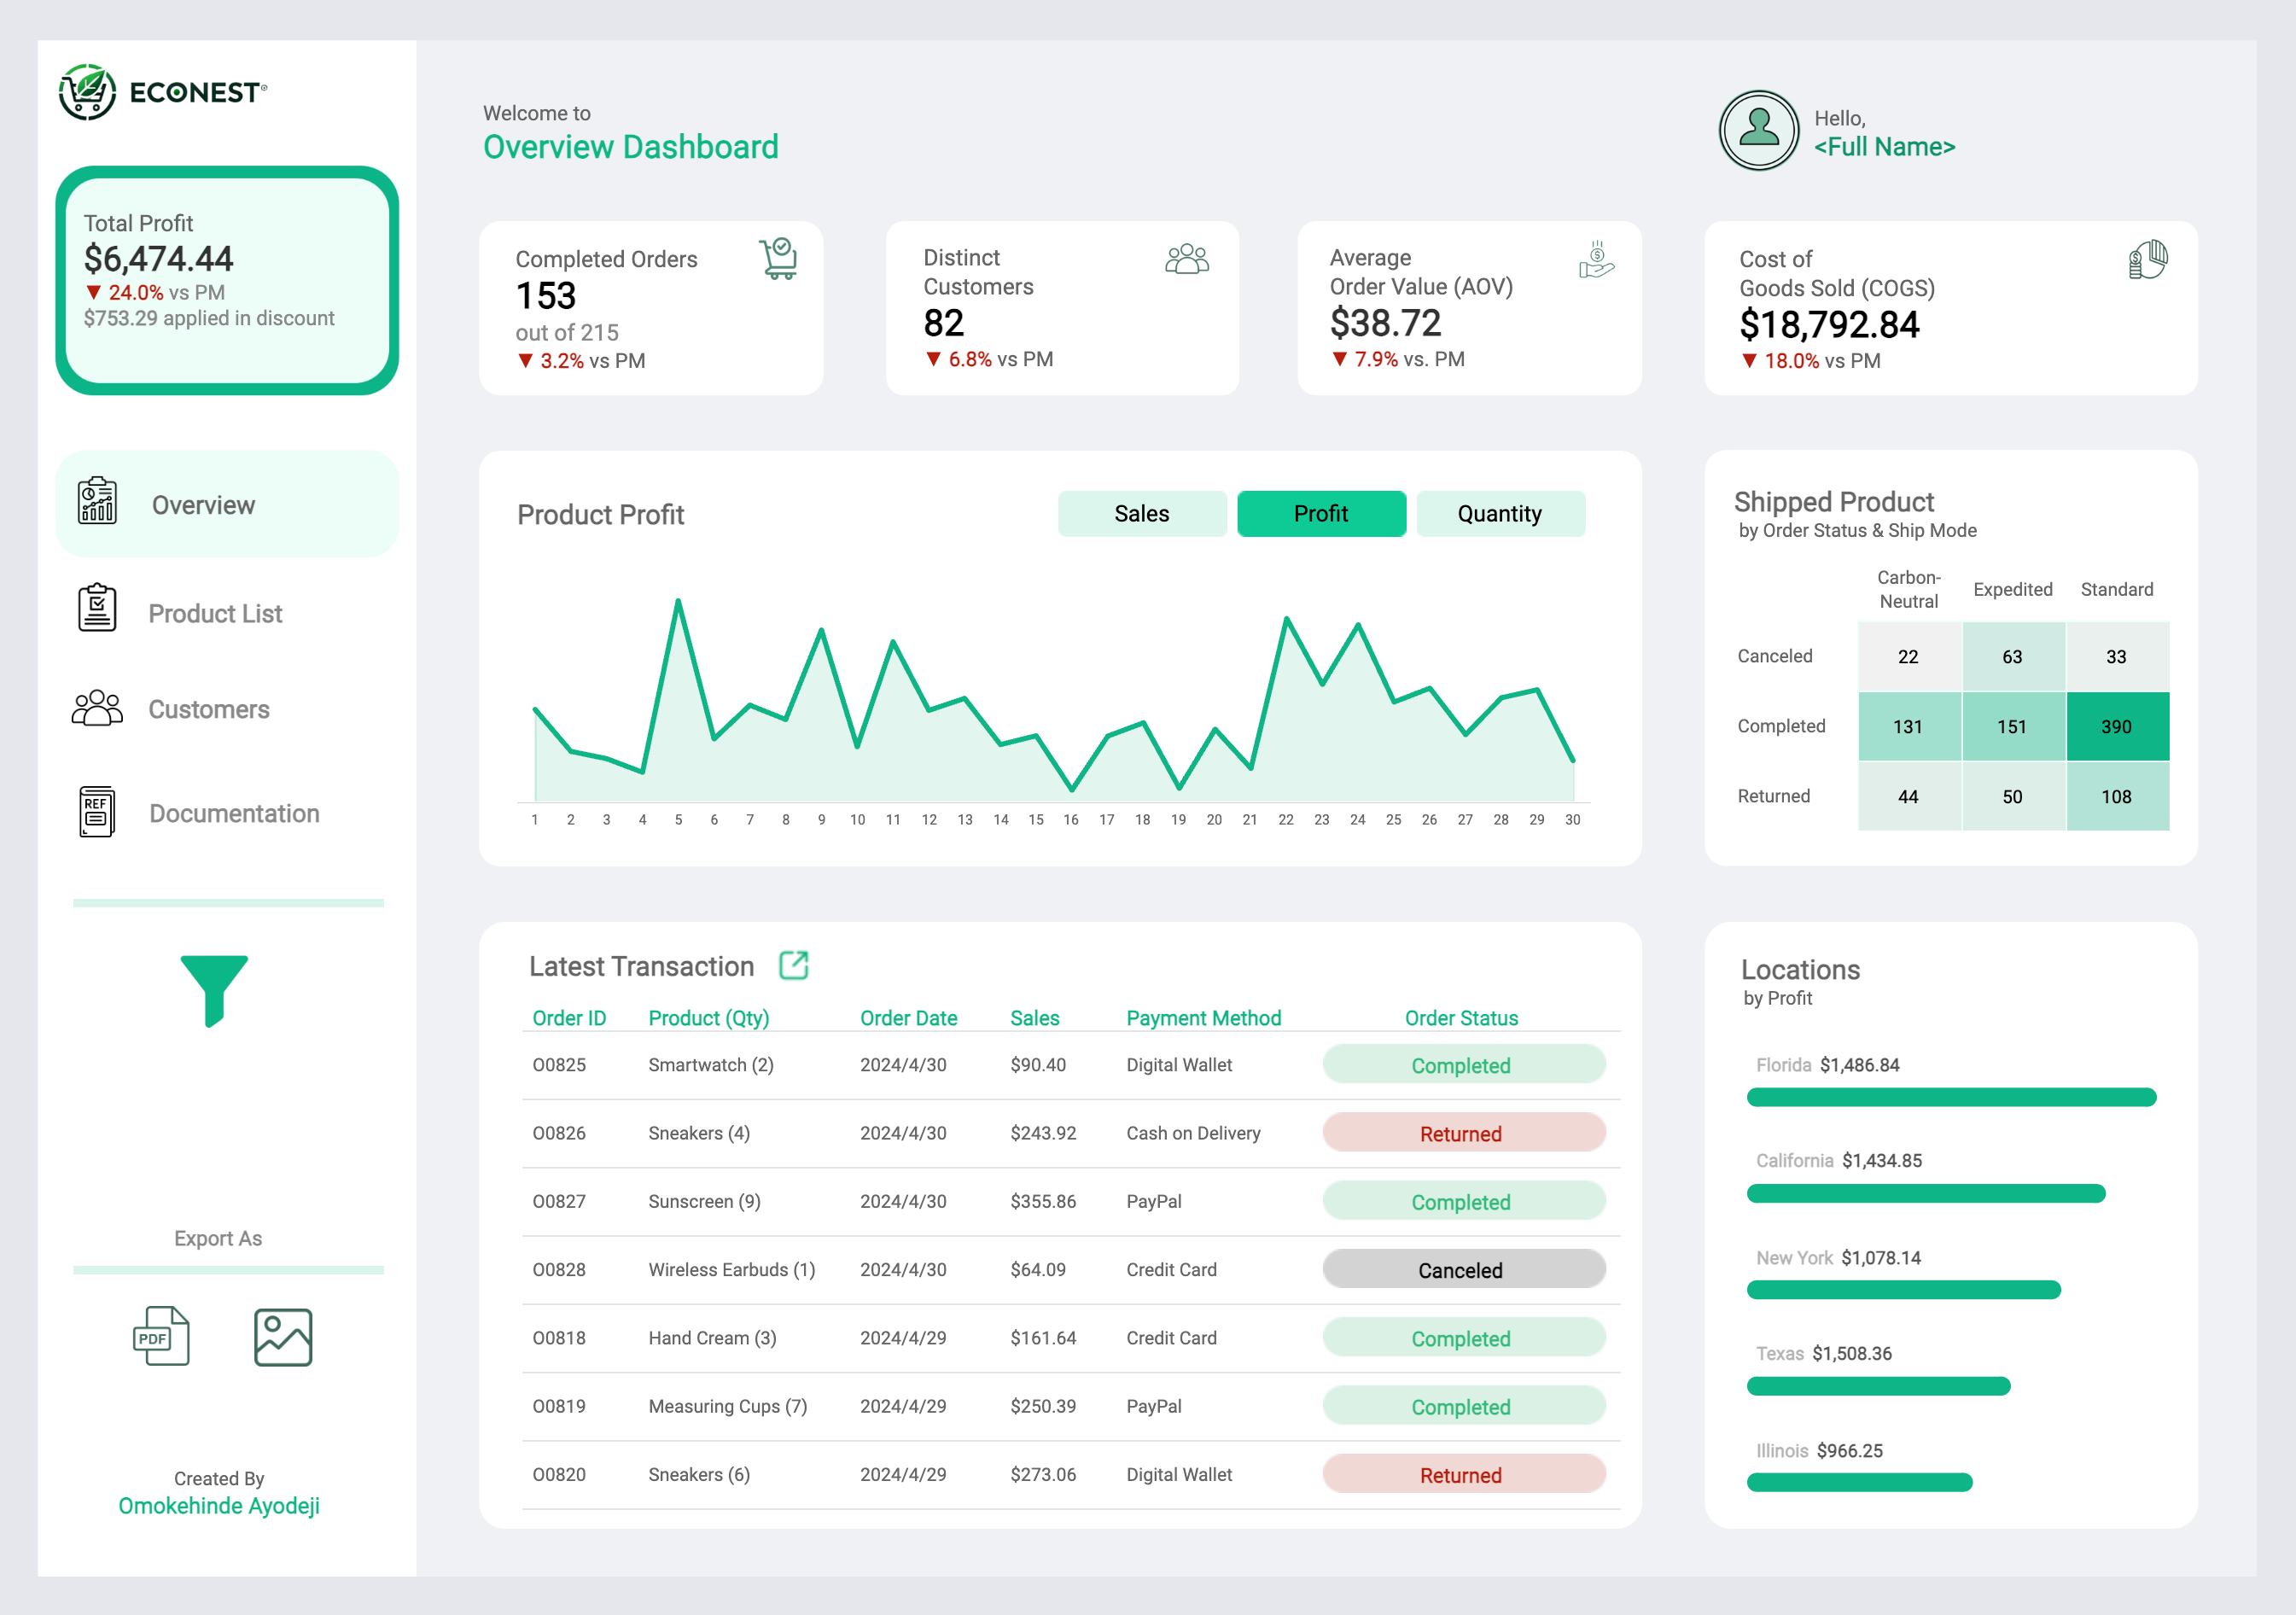Image resolution: width=2296 pixels, height=1615 pixels.
Task: Go to the Customers page
Action: point(208,709)
